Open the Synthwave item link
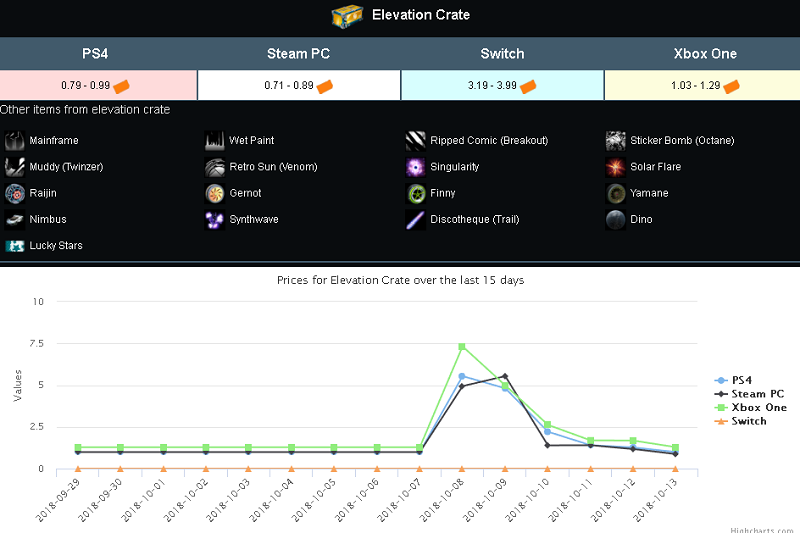Image resolution: width=800 pixels, height=533 pixels. (254, 219)
